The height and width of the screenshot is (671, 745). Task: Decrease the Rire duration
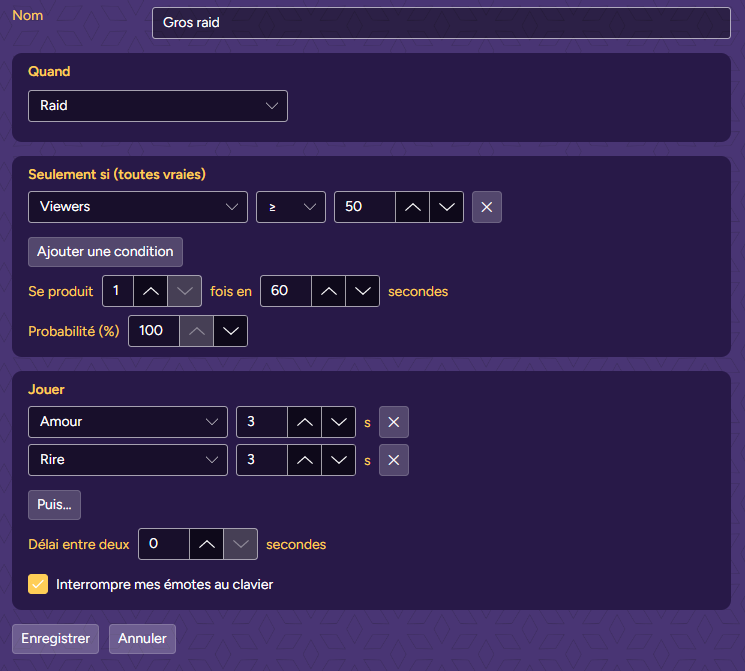(338, 460)
